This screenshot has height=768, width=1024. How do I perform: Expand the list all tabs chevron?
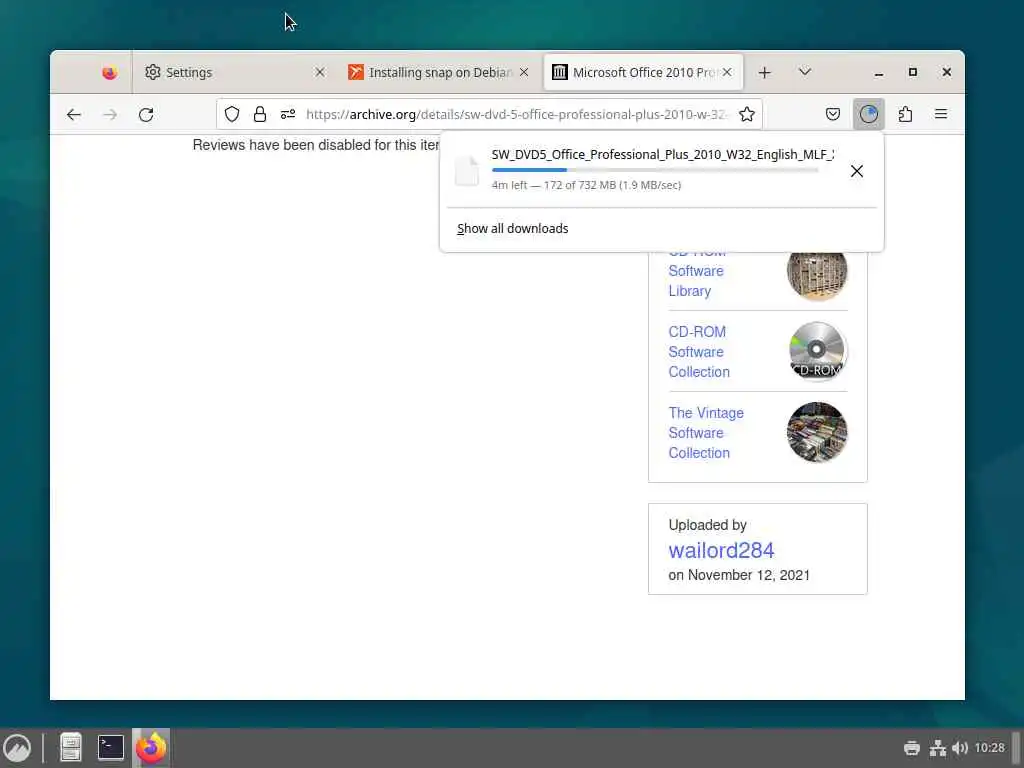[x=805, y=72]
